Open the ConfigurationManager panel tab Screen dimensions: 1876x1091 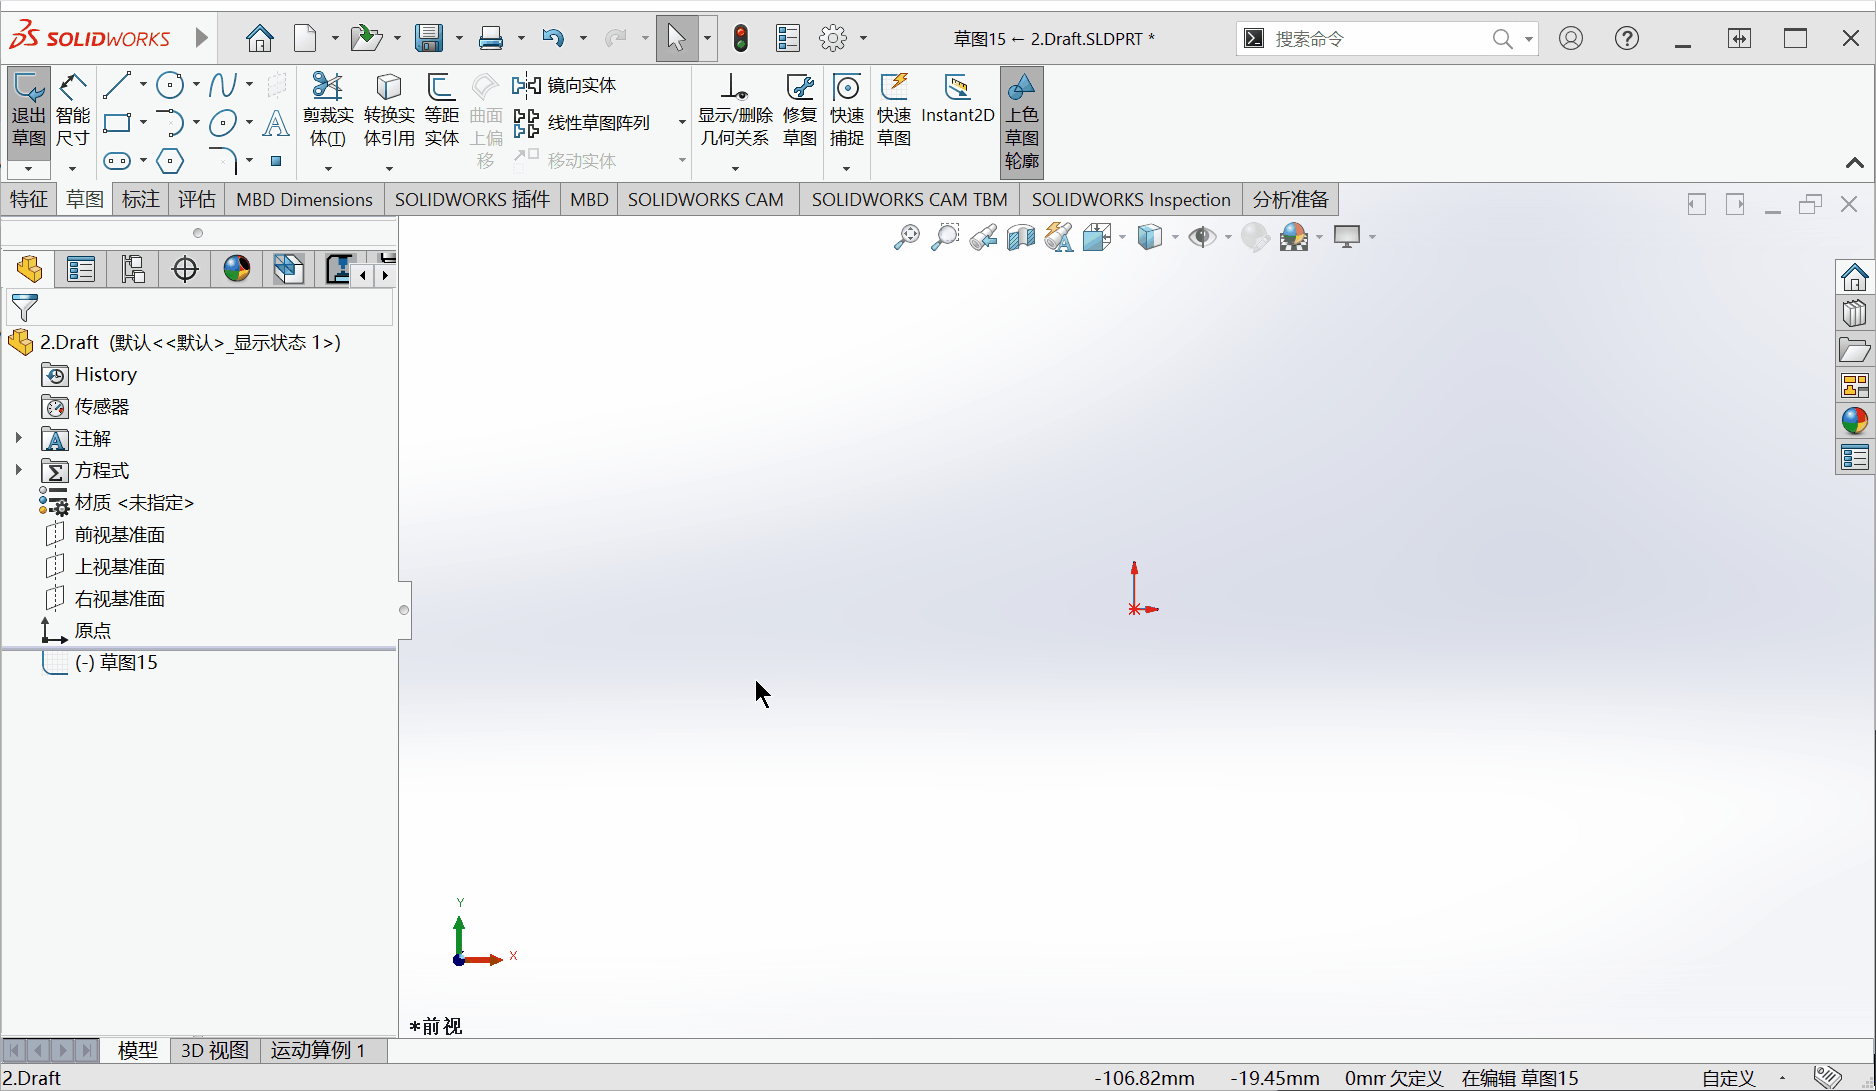pos(133,269)
